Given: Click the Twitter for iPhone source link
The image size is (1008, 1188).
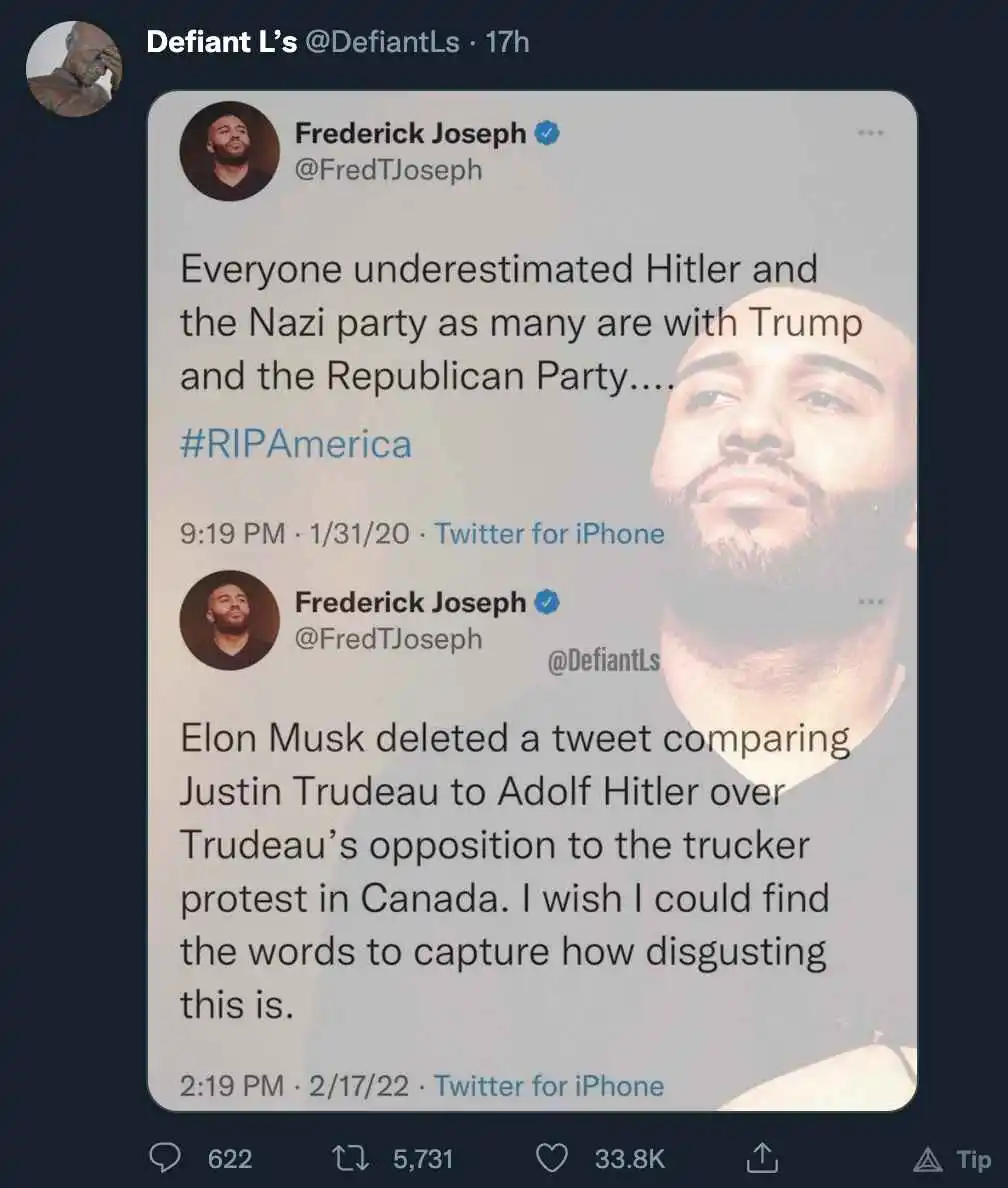Looking at the screenshot, I should click(x=549, y=533).
